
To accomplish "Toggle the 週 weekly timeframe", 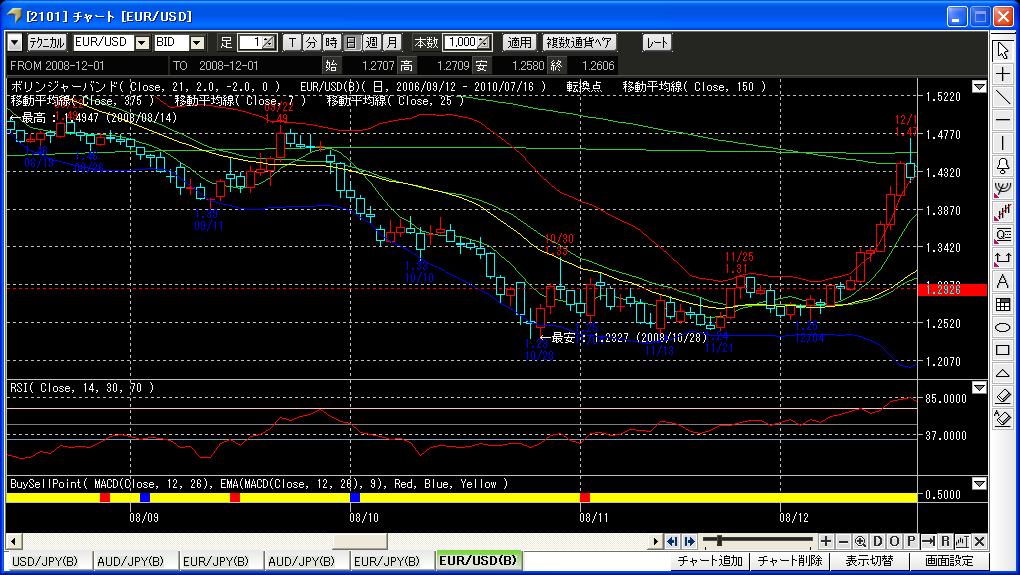I will coord(371,42).
